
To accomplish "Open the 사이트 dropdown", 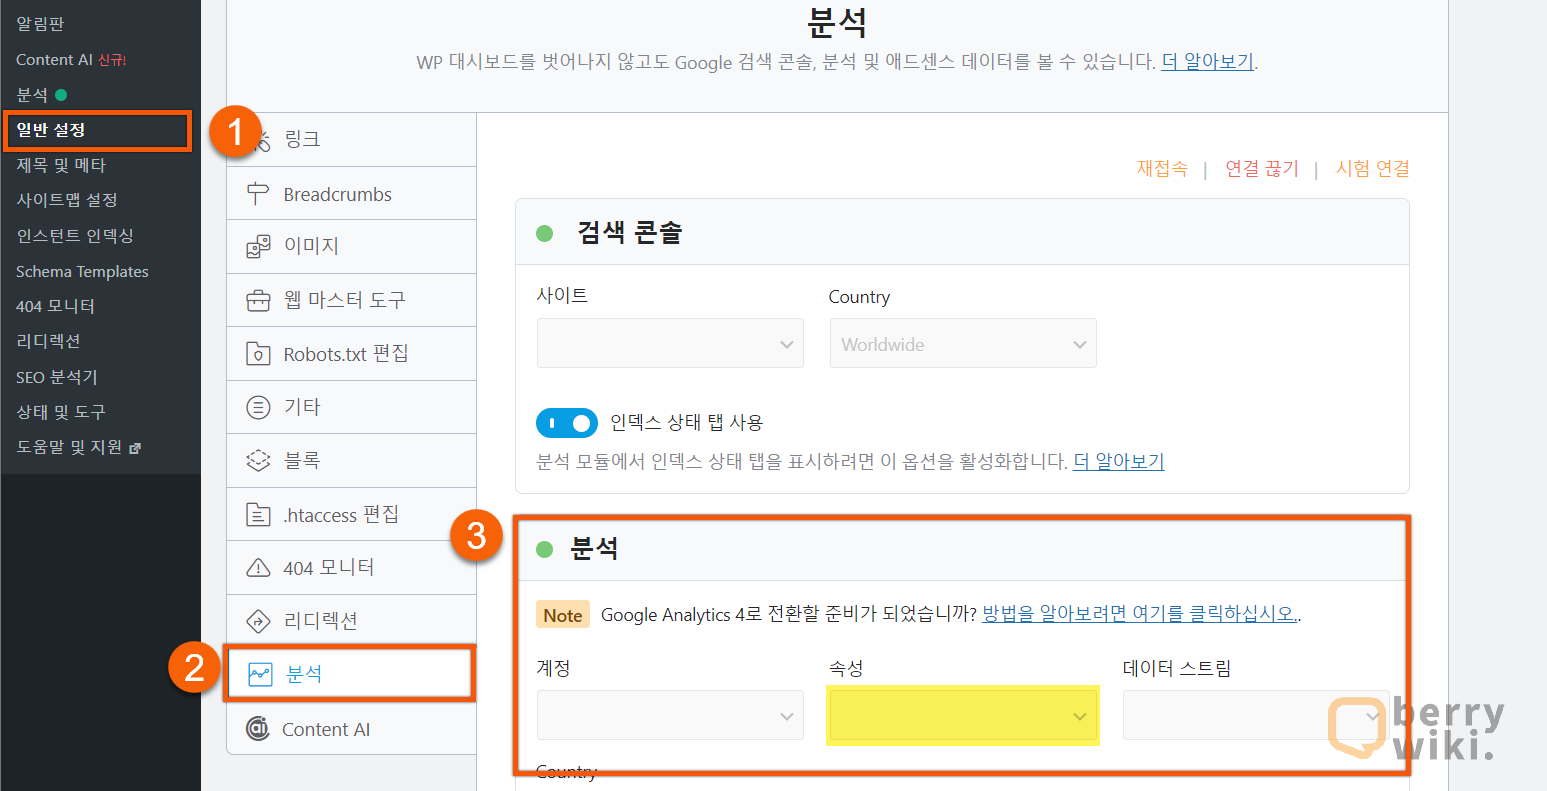I will (670, 343).
